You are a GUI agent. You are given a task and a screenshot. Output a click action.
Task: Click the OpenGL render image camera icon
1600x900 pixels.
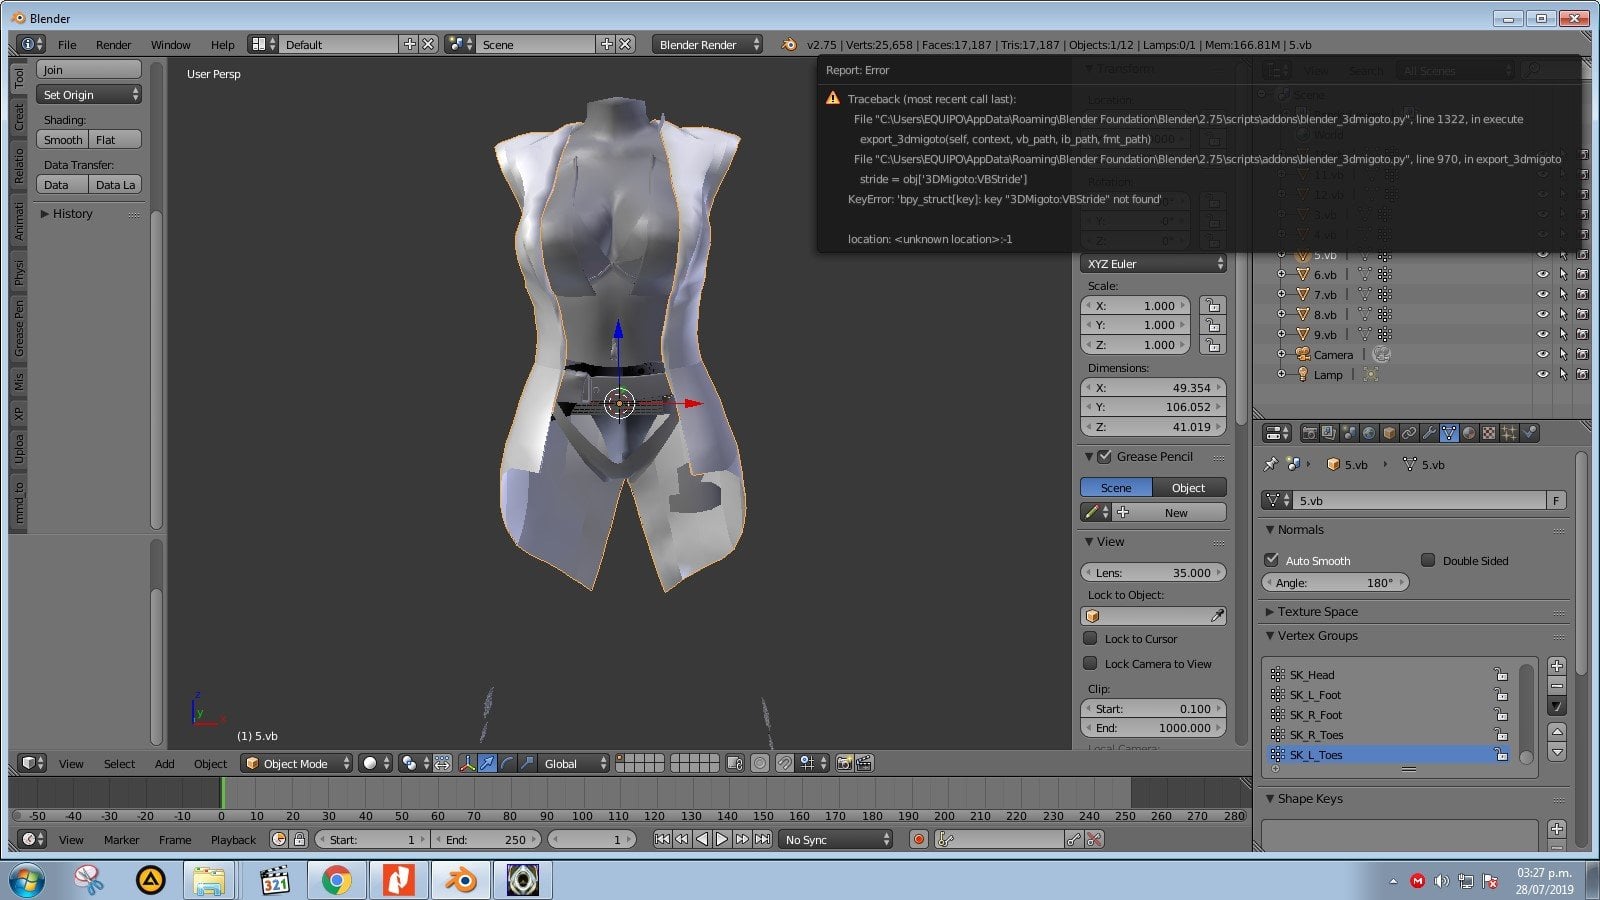844,763
